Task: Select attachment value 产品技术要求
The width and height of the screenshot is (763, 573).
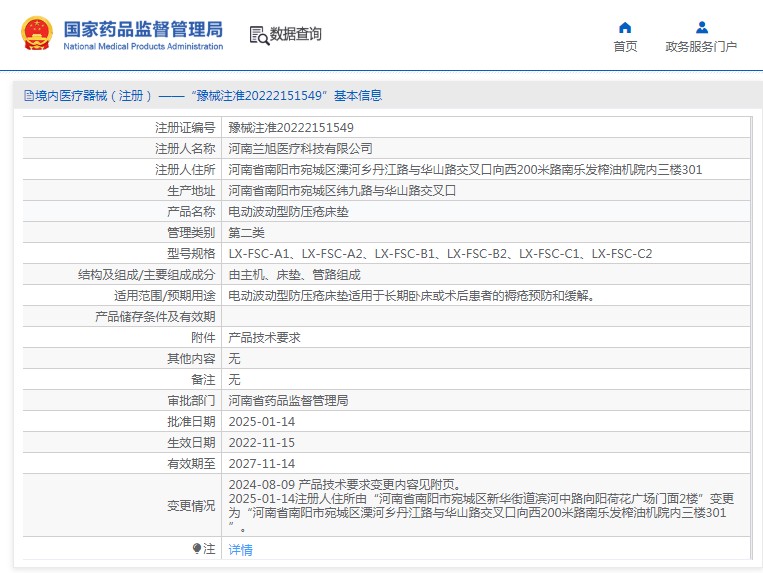Action: (x=264, y=338)
